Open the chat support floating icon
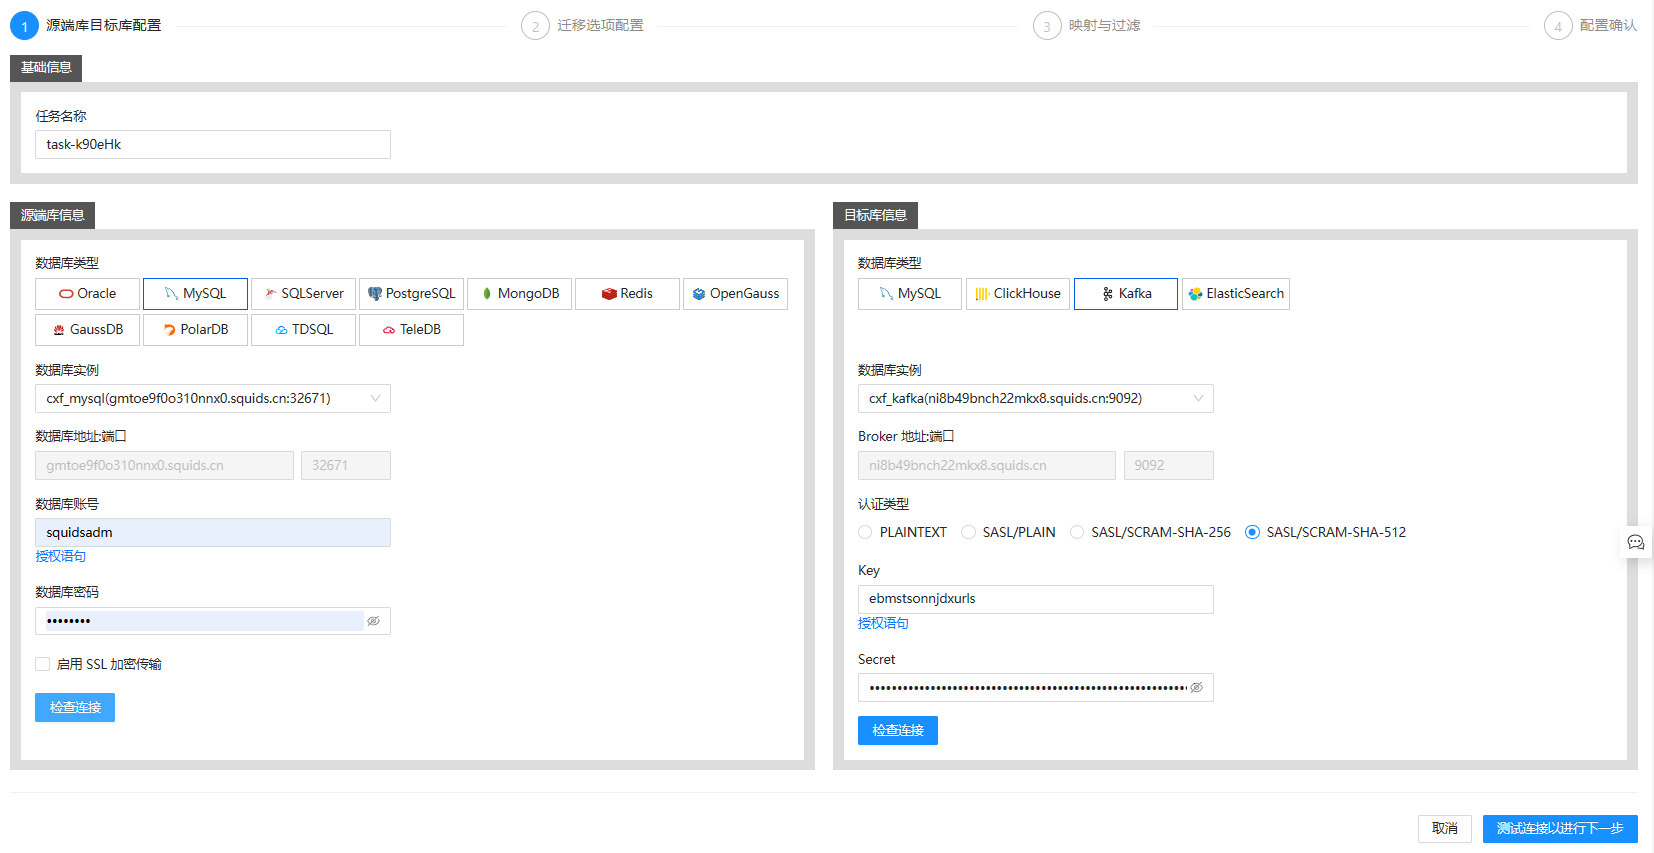Viewport: 1654px width, 853px height. 1636,542
